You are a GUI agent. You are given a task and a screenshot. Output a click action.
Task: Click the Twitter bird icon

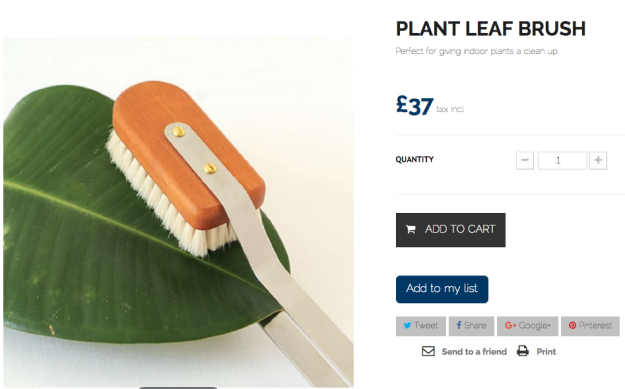[x=407, y=325]
